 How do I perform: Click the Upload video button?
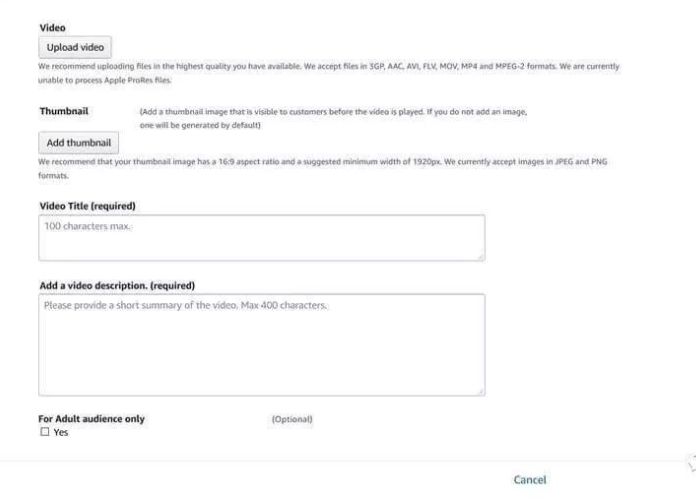(x=76, y=47)
